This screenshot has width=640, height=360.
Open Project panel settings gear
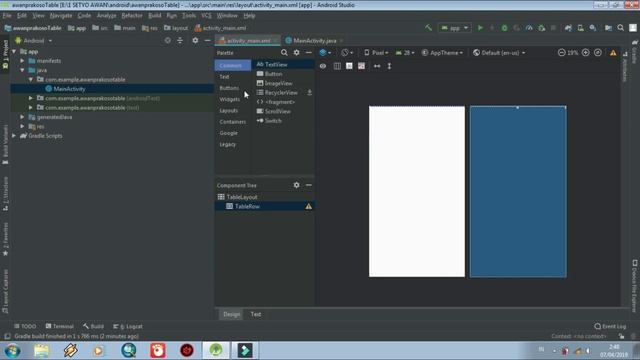pos(195,40)
